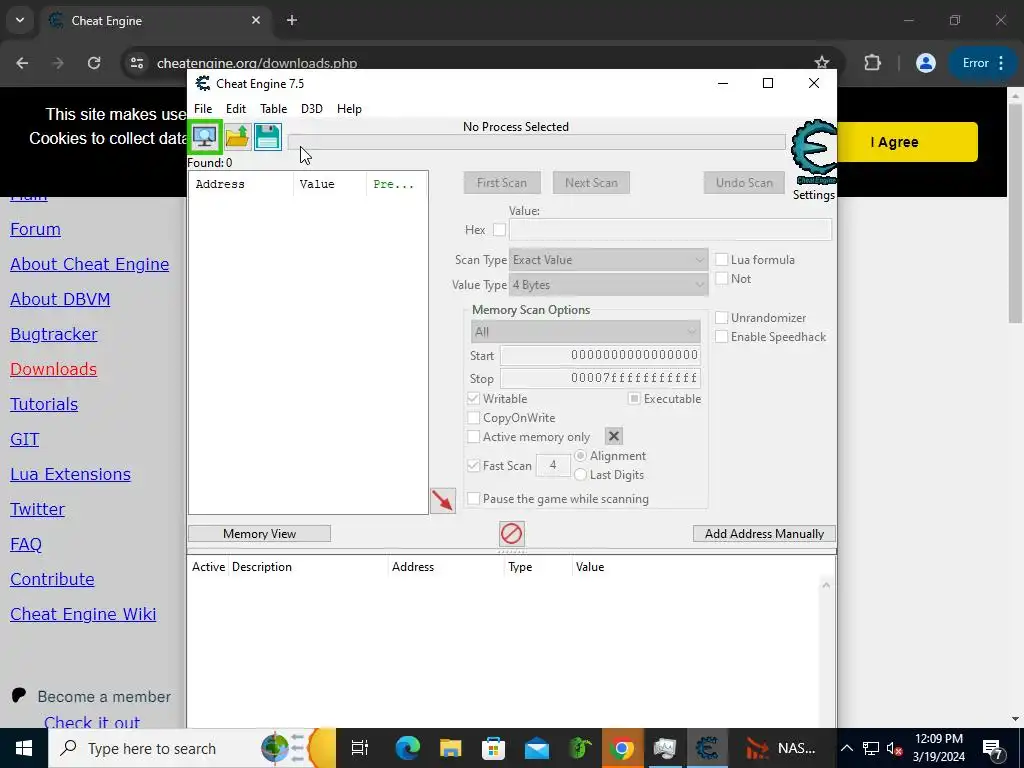Enable Speedhack checkbox
This screenshot has width=1024, height=768.
(722, 336)
